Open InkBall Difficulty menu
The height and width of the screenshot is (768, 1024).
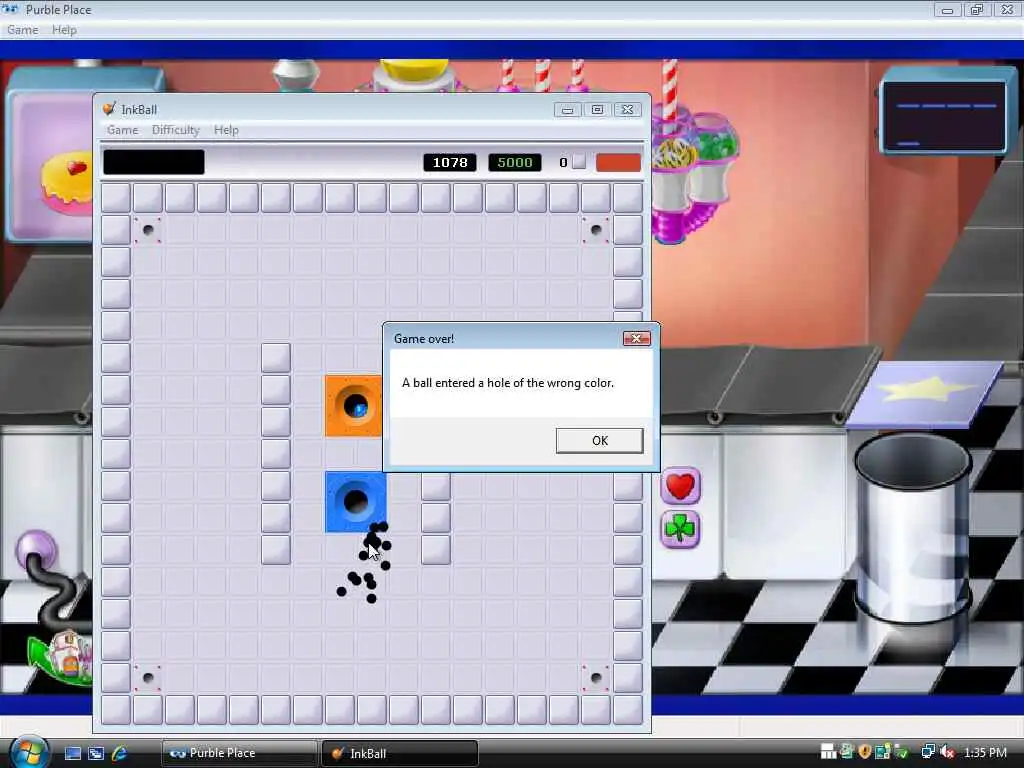176,130
